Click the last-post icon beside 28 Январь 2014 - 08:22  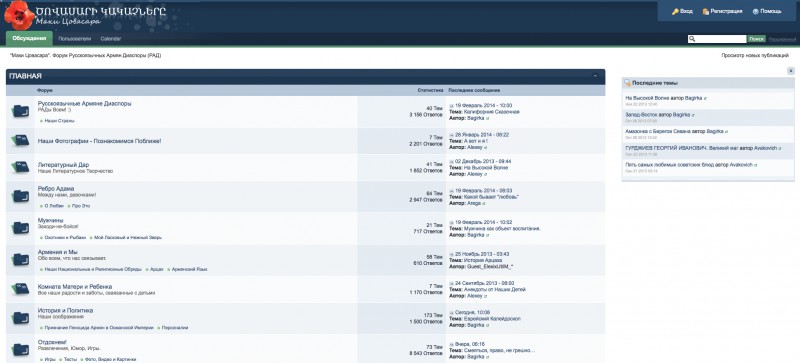pyautogui.click(x=452, y=135)
